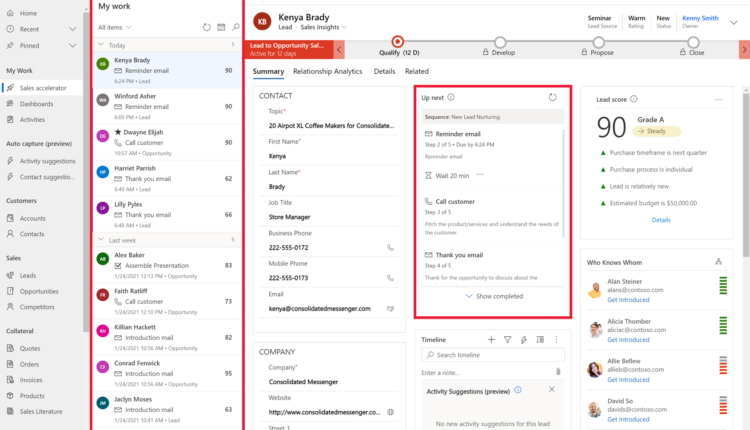Select the Develop stage on process bar
The height and width of the screenshot is (430, 750).
[494, 42]
